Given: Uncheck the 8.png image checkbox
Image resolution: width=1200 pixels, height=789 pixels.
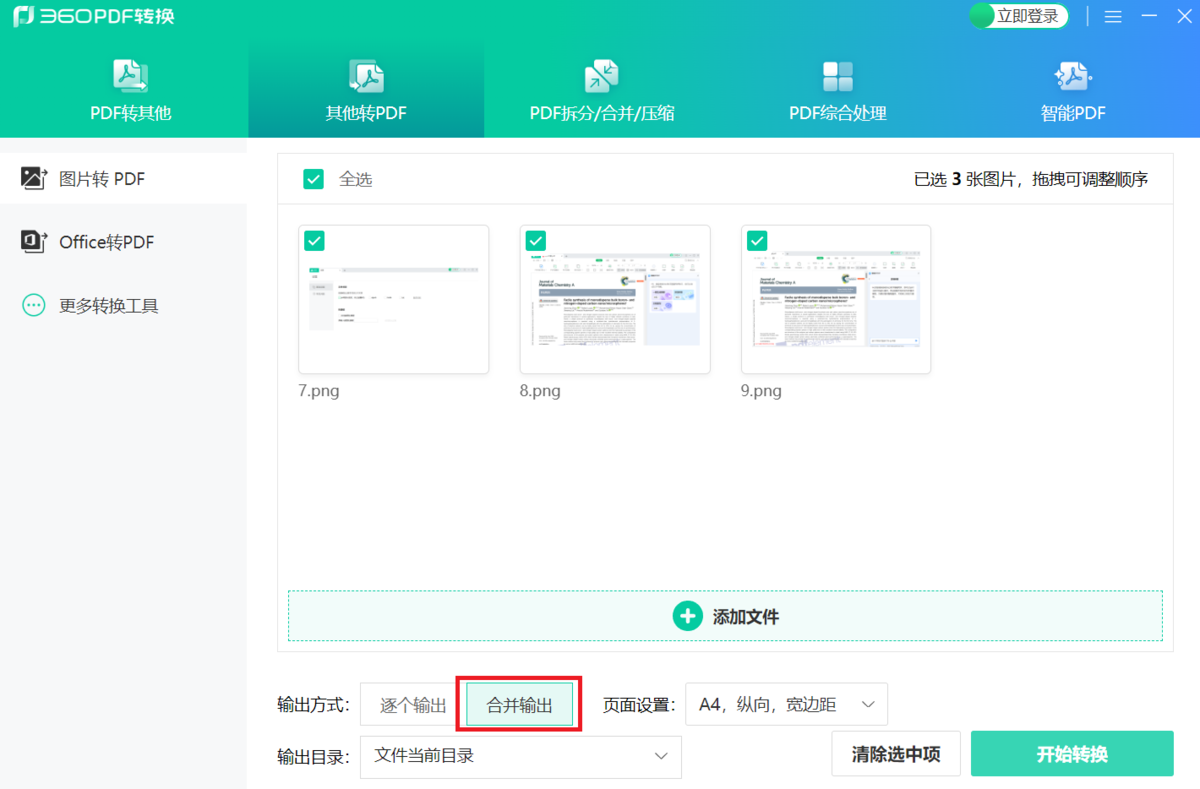Looking at the screenshot, I should tap(536, 241).
